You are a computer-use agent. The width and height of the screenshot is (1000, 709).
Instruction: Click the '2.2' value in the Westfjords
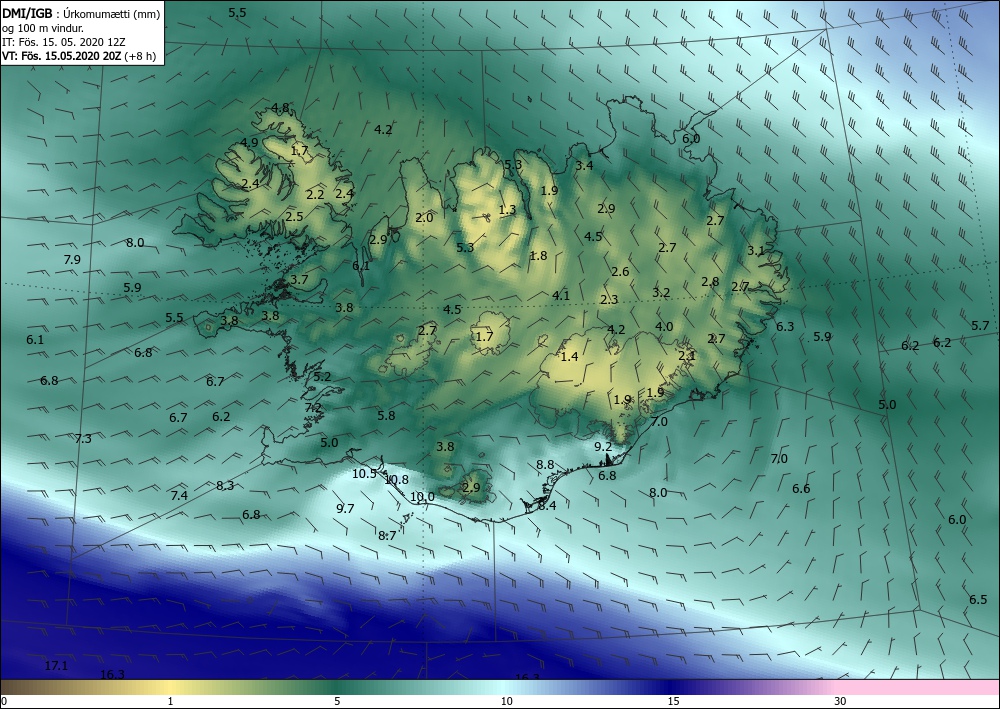tap(315, 194)
